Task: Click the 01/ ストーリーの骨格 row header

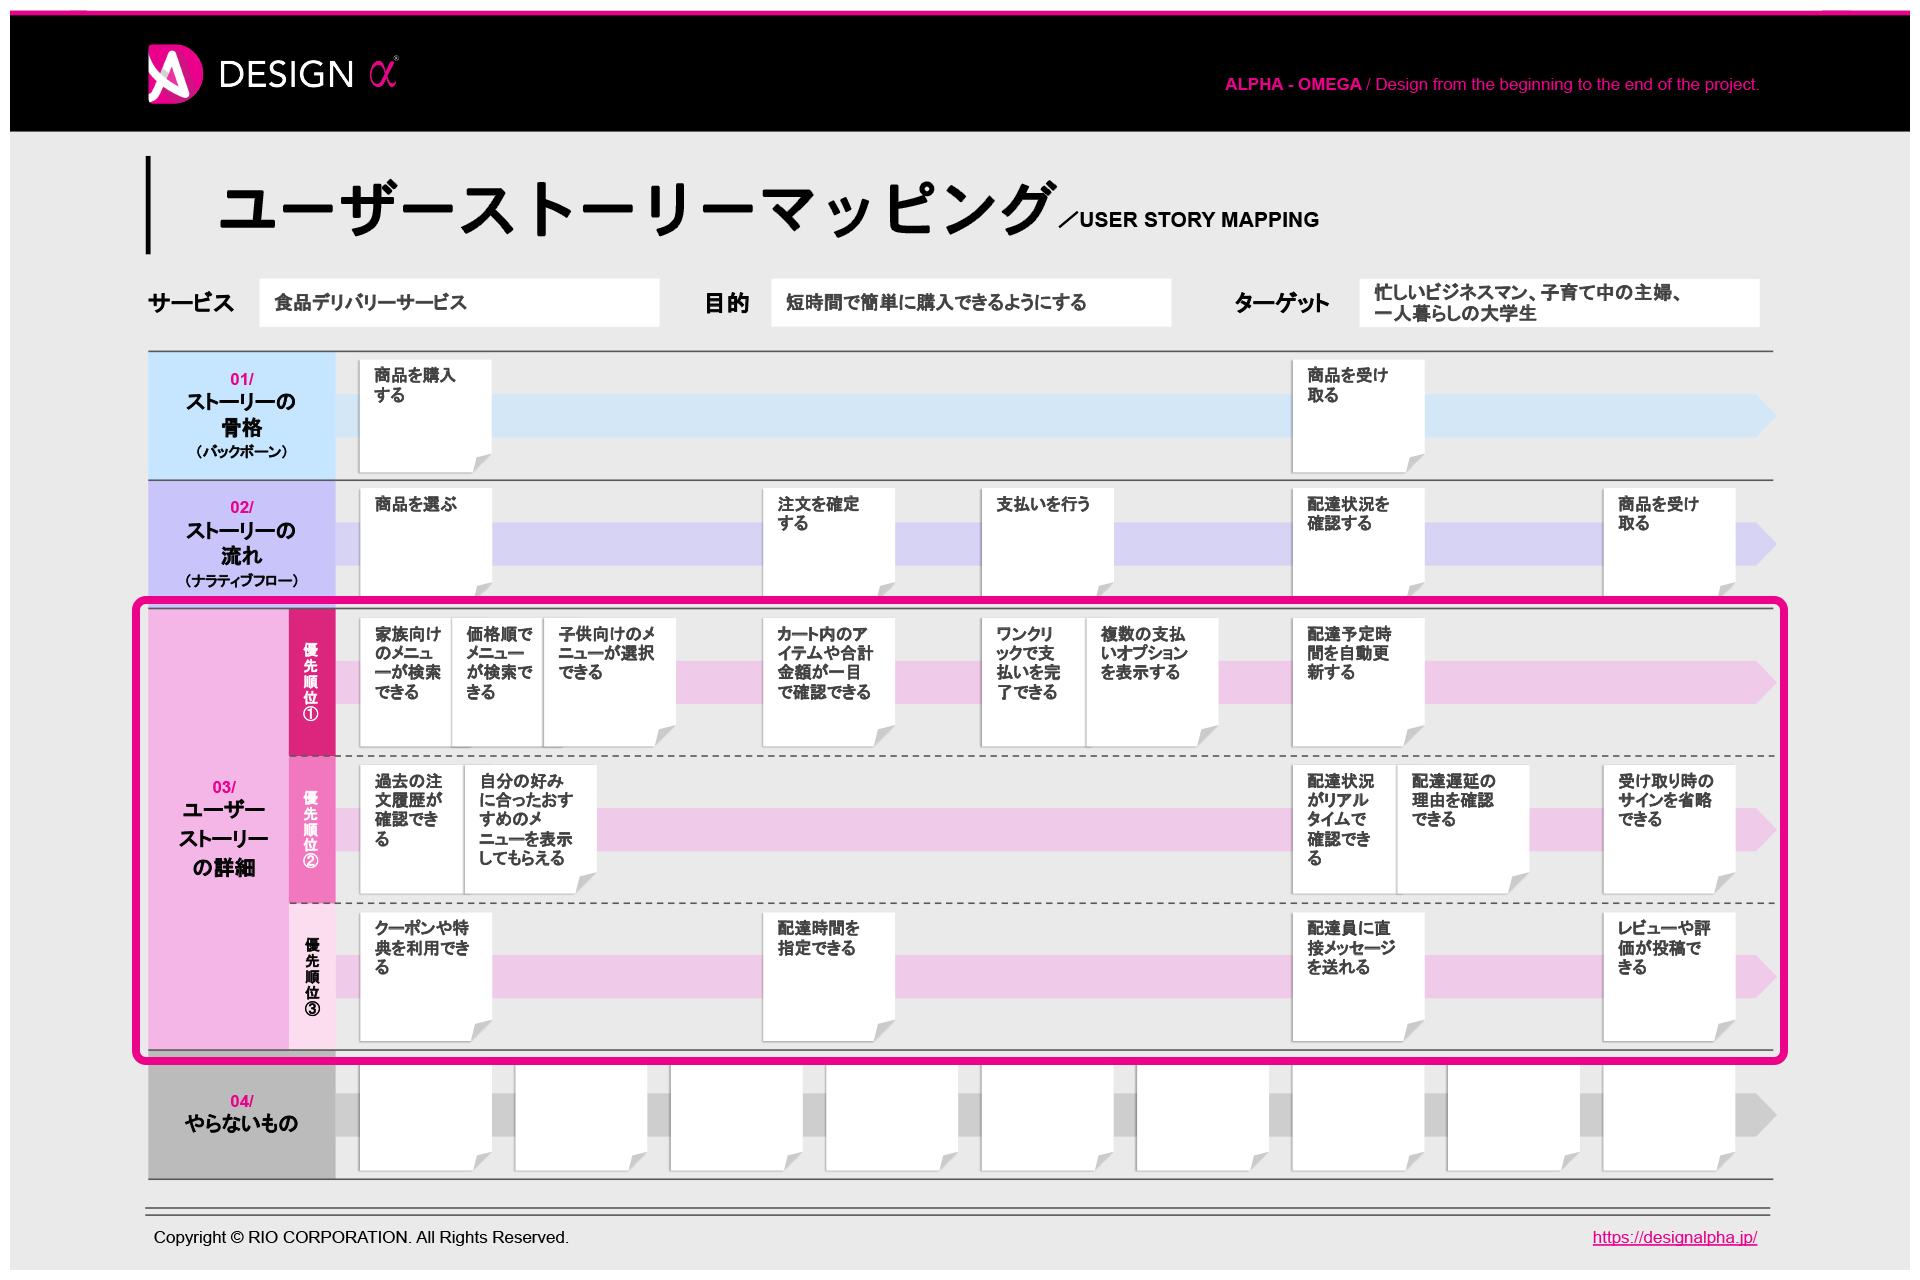Action: tap(241, 415)
